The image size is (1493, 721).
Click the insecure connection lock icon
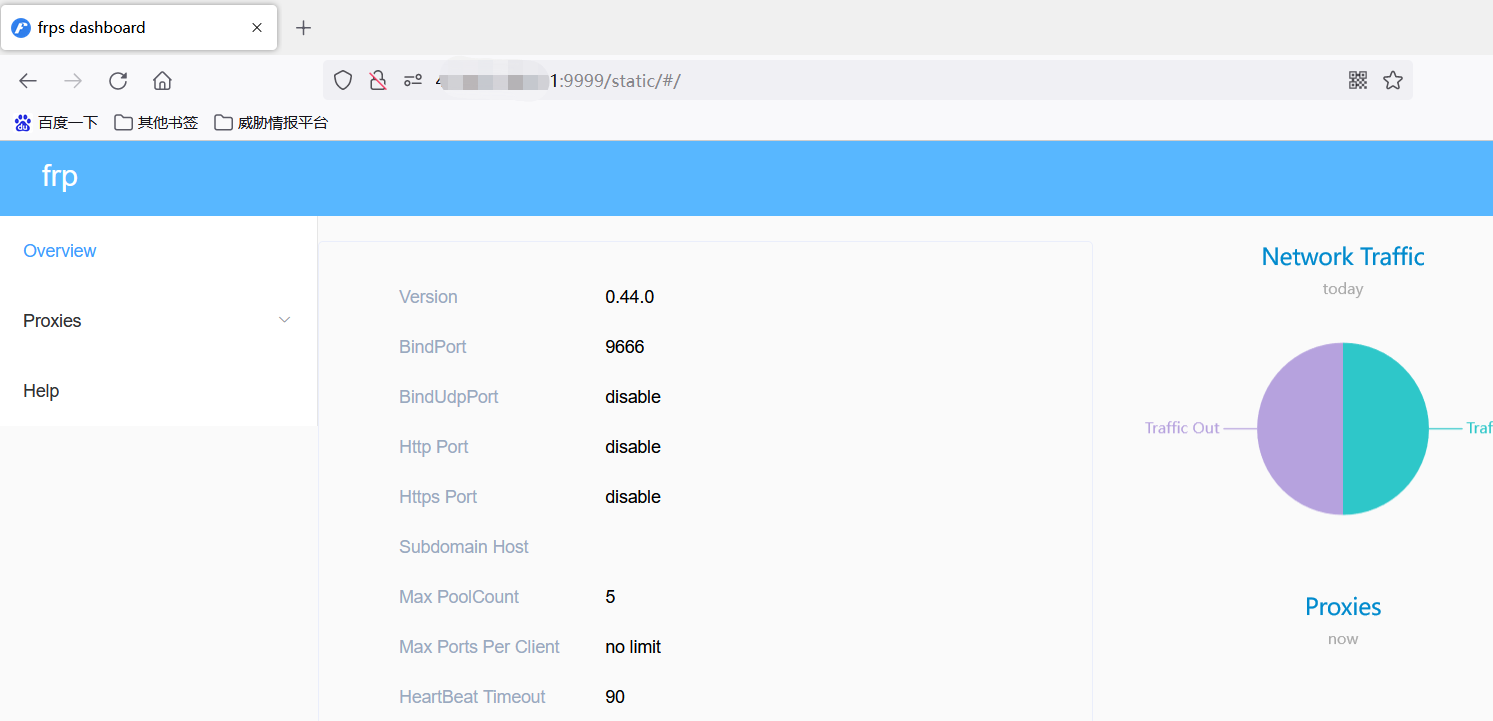point(378,81)
